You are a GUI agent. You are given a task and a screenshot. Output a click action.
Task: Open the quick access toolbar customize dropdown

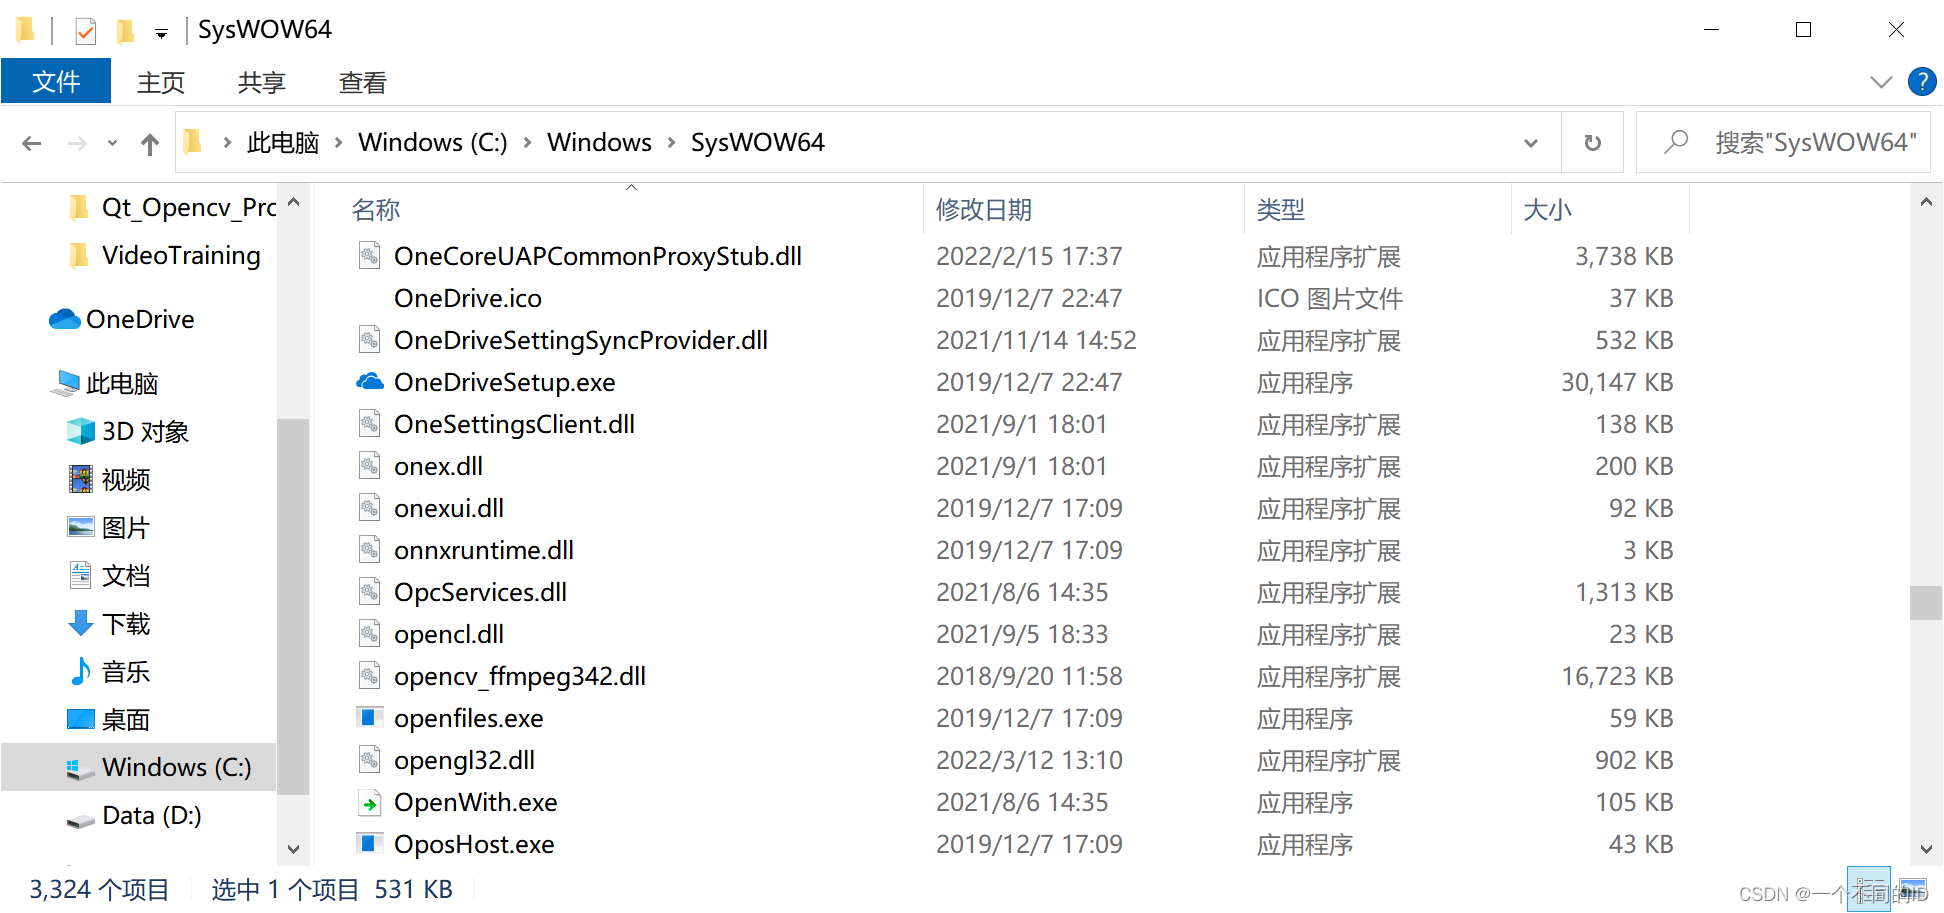(161, 34)
